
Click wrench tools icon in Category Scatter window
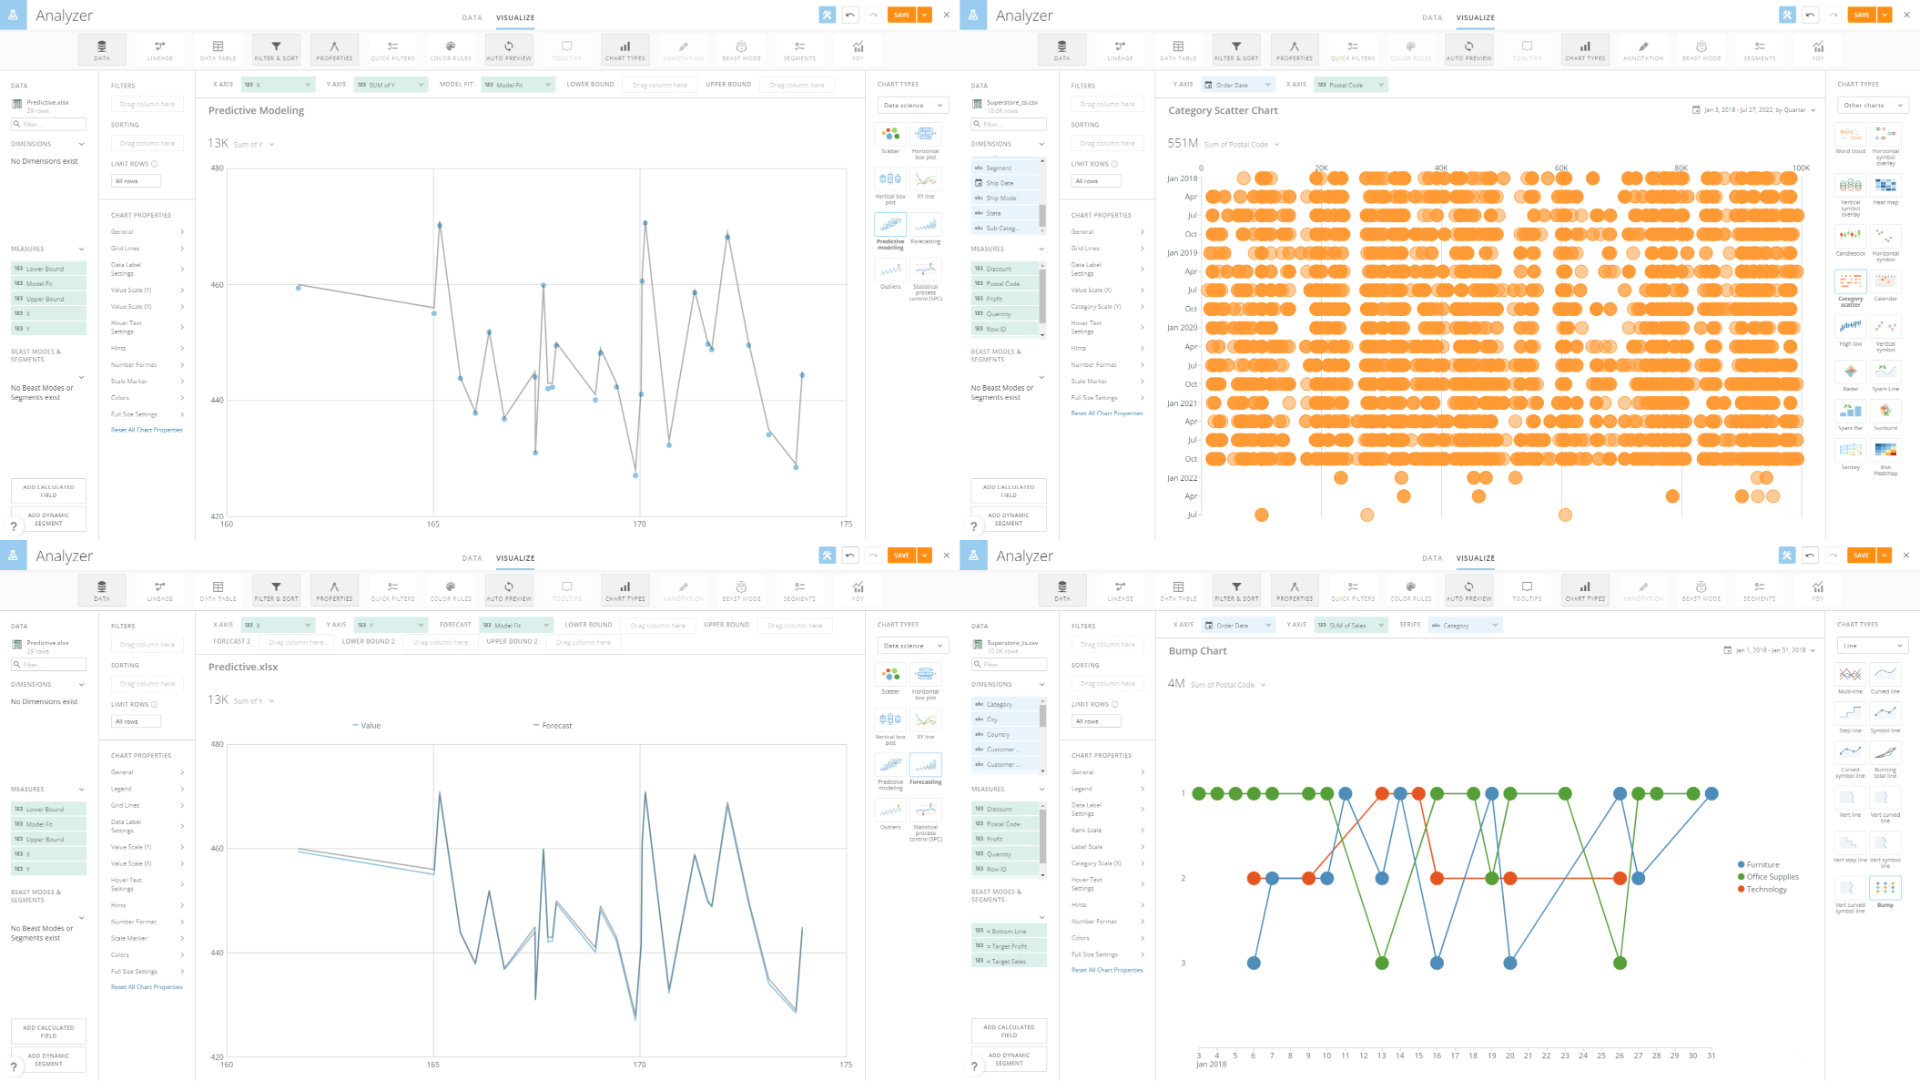pyautogui.click(x=1787, y=15)
